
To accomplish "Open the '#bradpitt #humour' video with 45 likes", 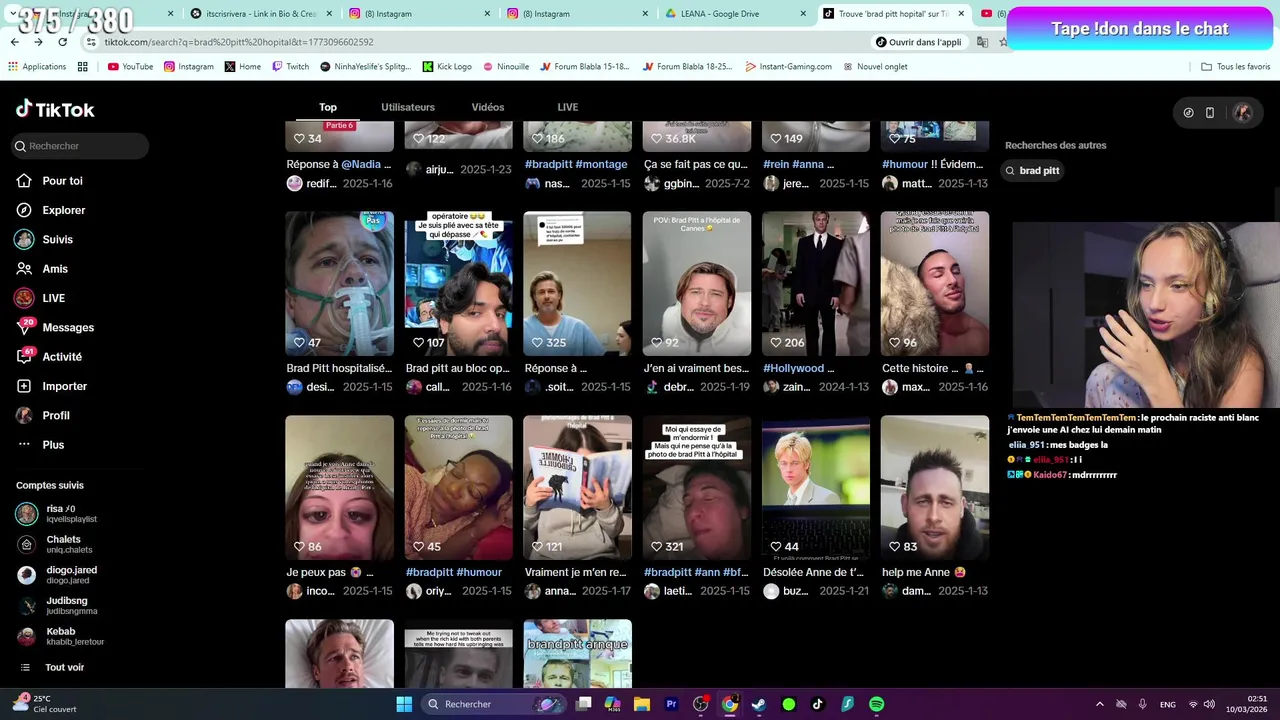I will [458, 487].
